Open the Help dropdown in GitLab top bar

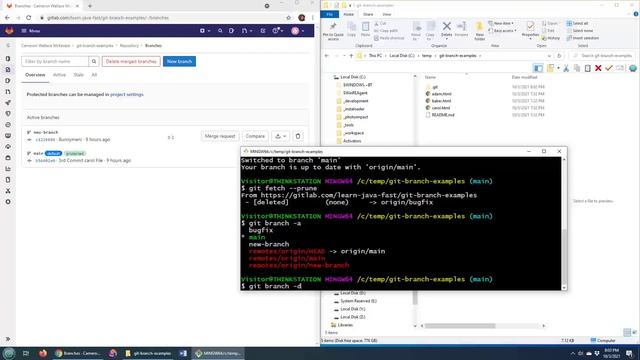tap(278, 31)
